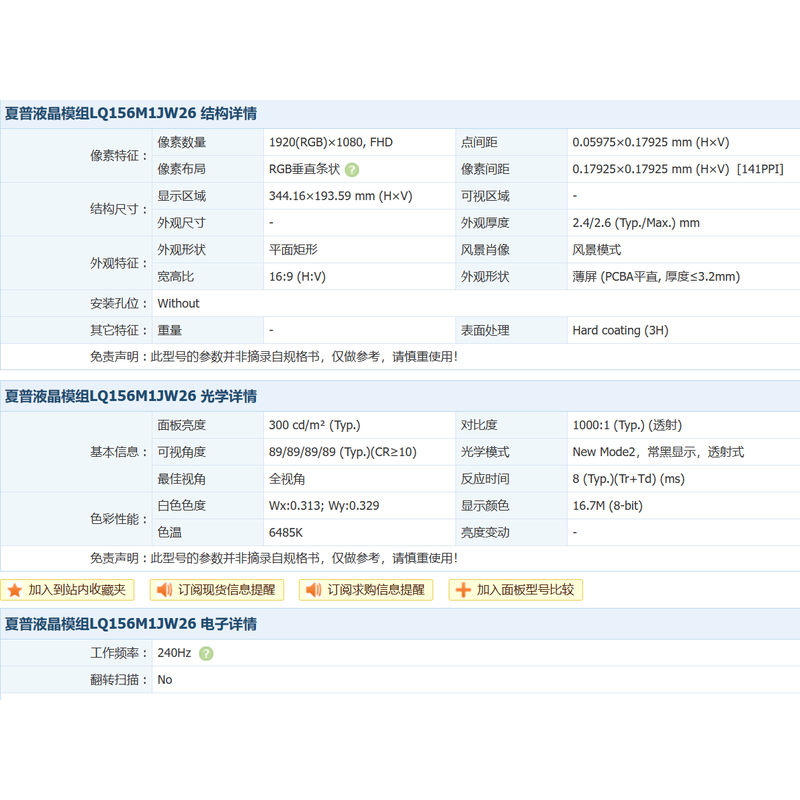Select the value 2.4/2.6 (Typ./Max.) mm
Screen dimensions: 800x800
[636, 223]
